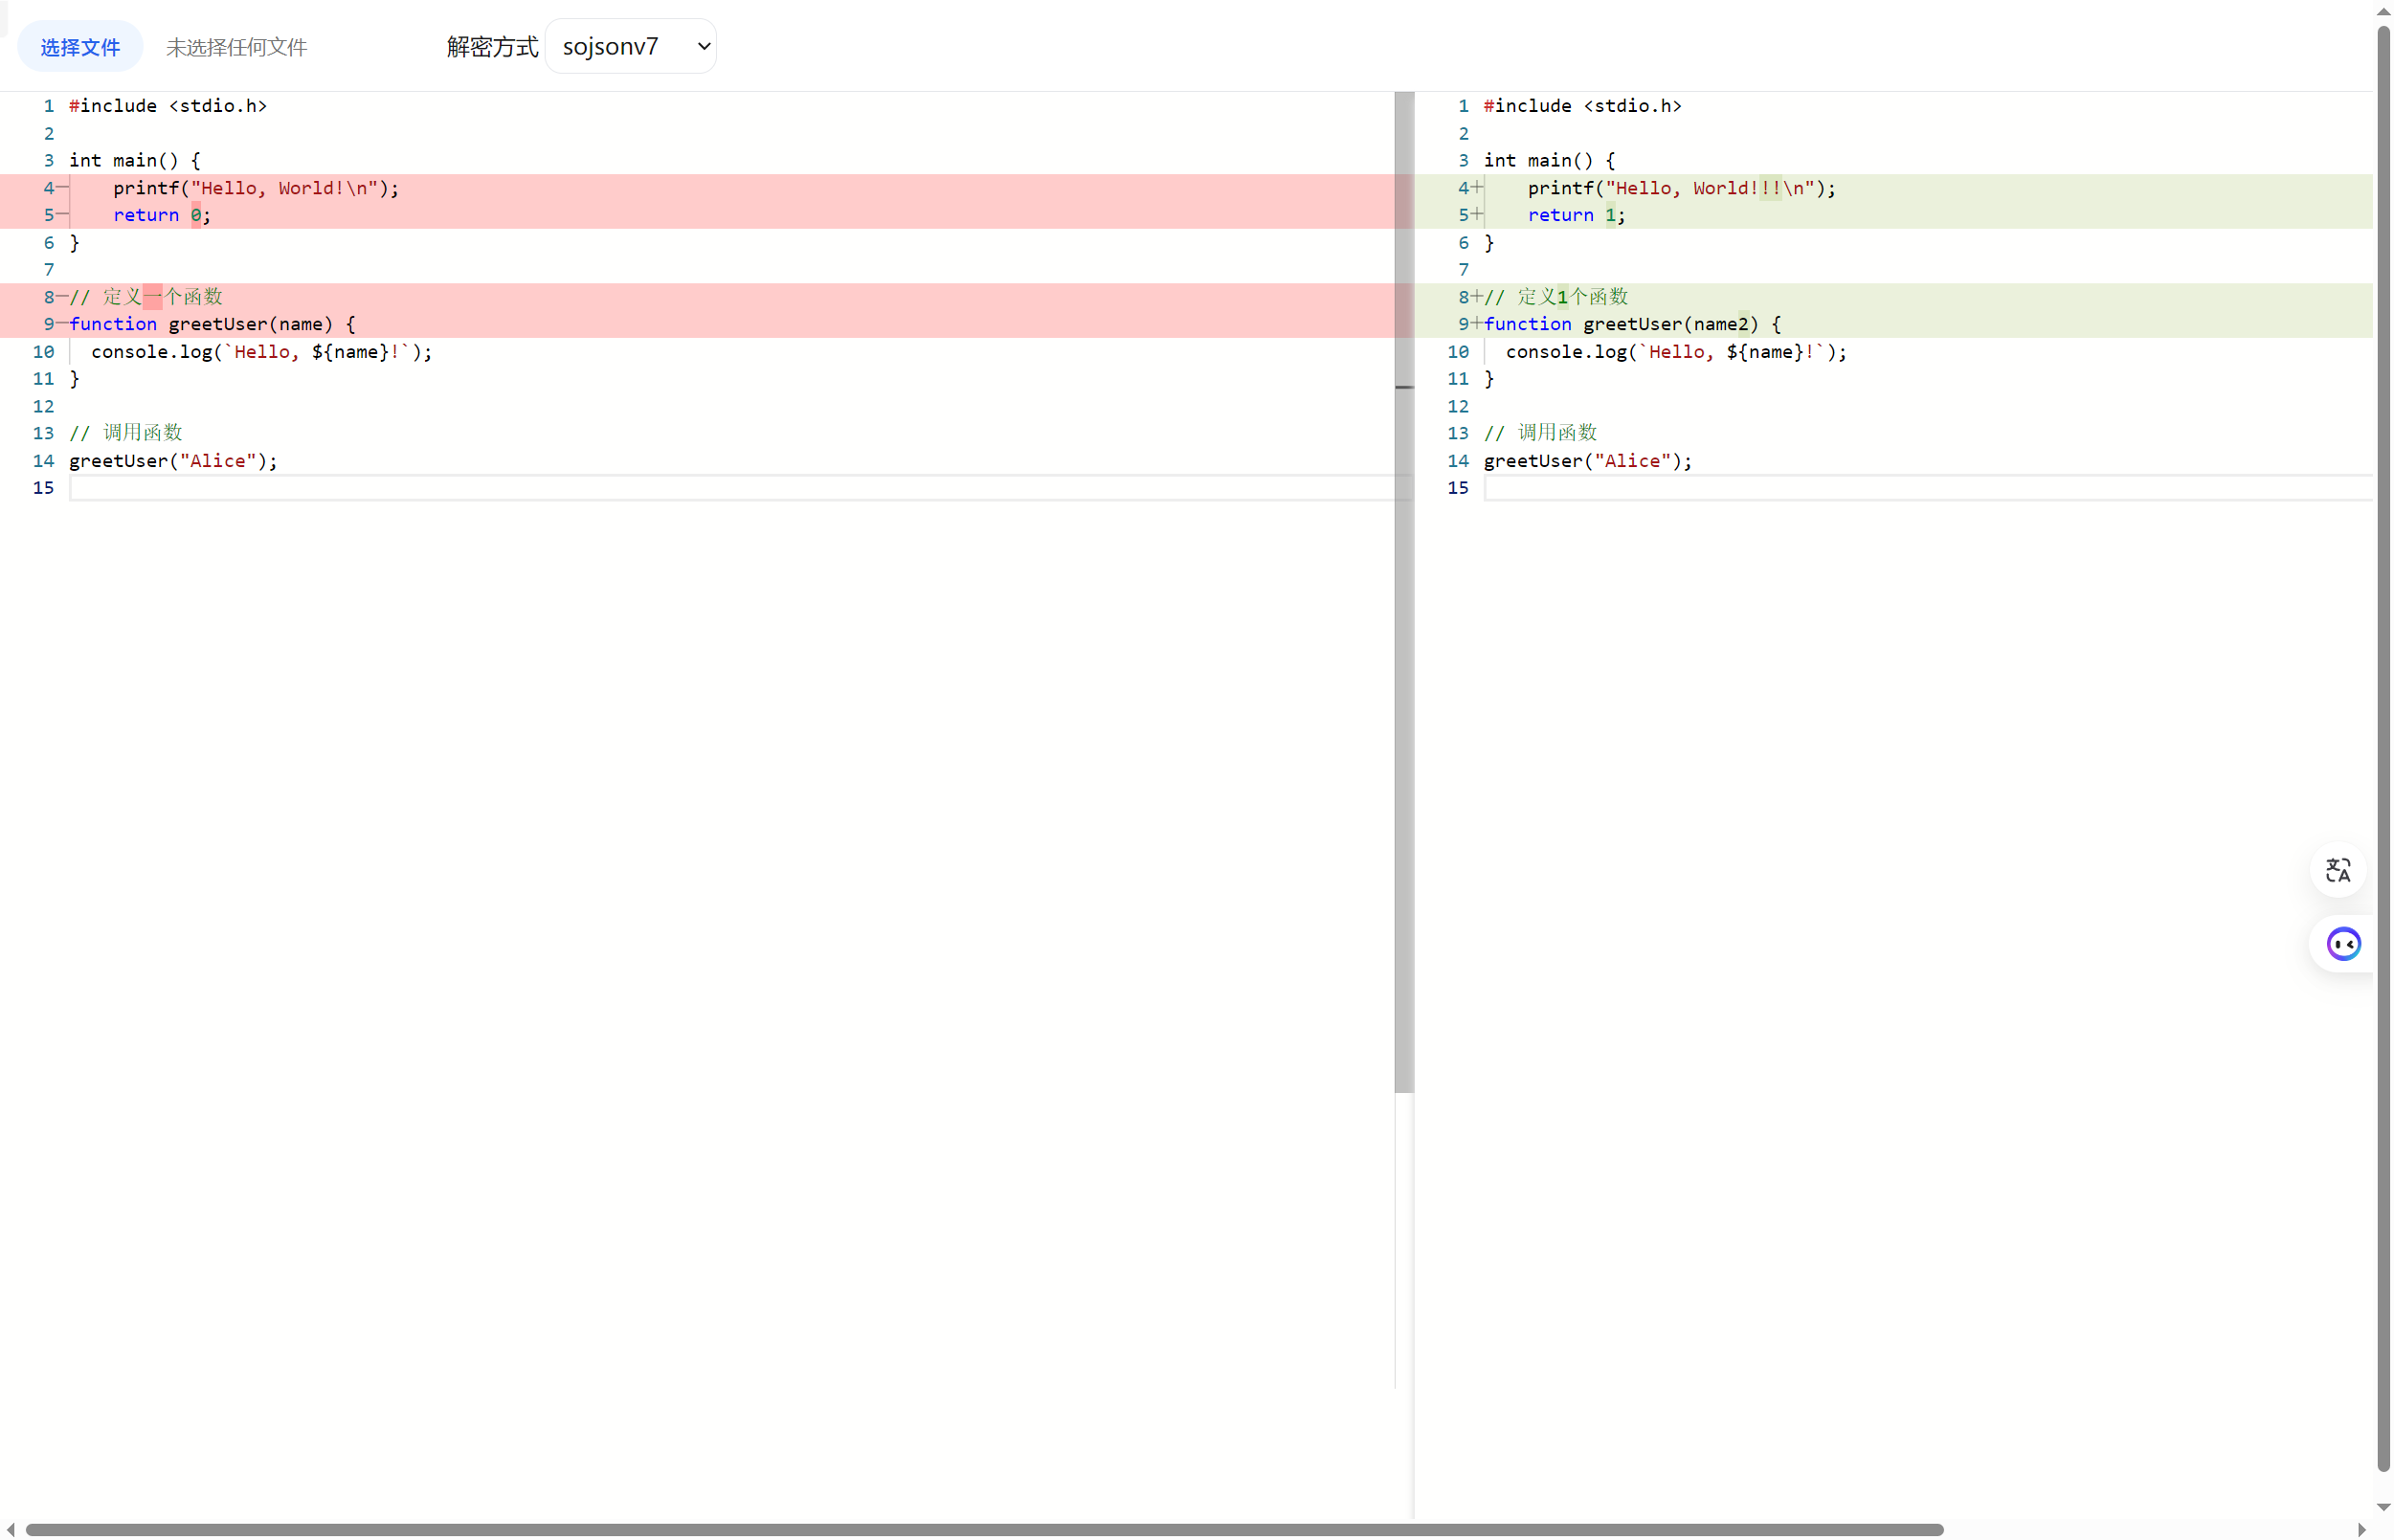Click plus marker on right line 9
Viewport: 2394px width, 1540px height.
pyautogui.click(x=1477, y=324)
